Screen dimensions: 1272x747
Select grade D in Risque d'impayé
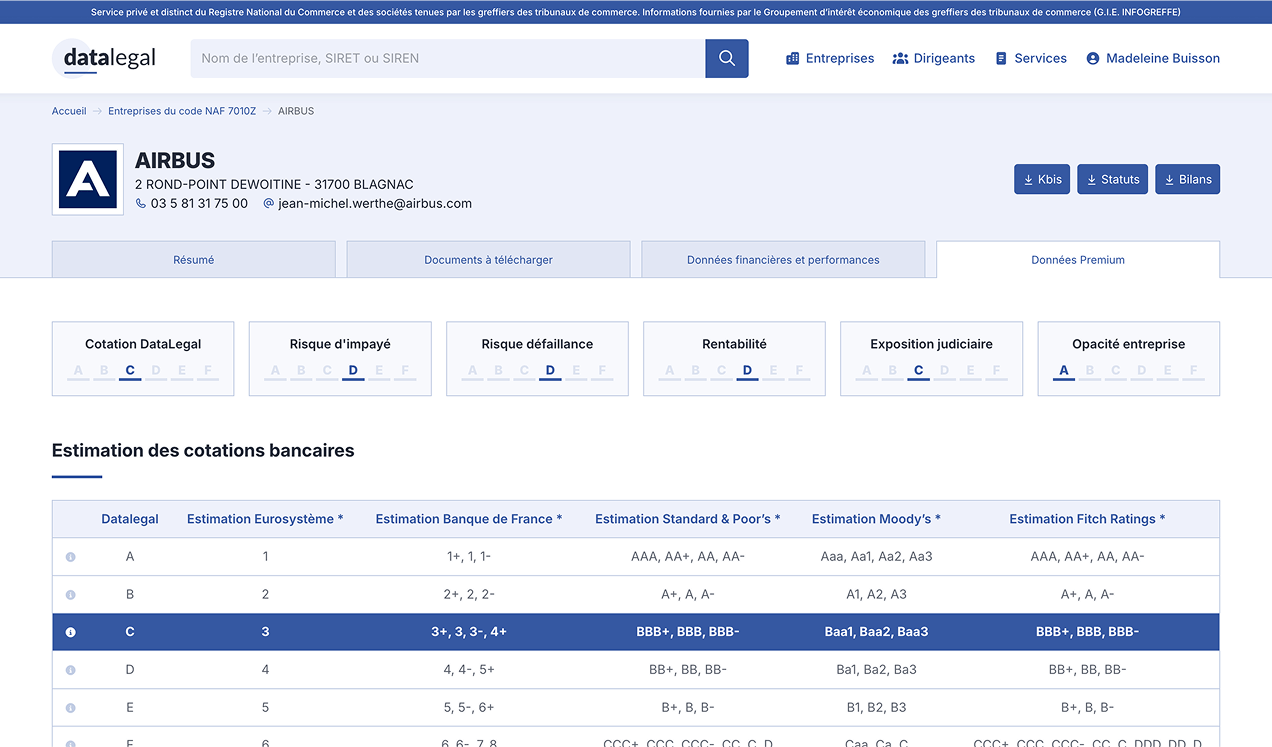coord(353,370)
